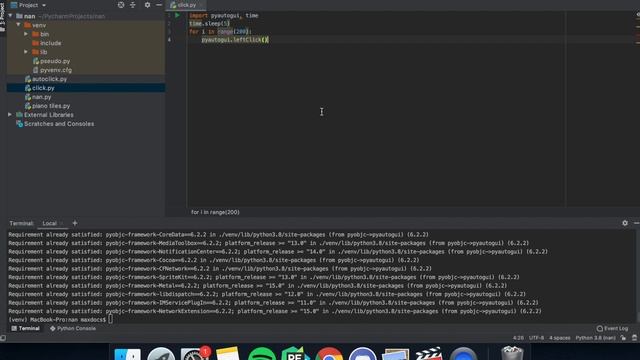Click the Python 3.8 interpreter selector
640x360 pixels.
(595, 338)
